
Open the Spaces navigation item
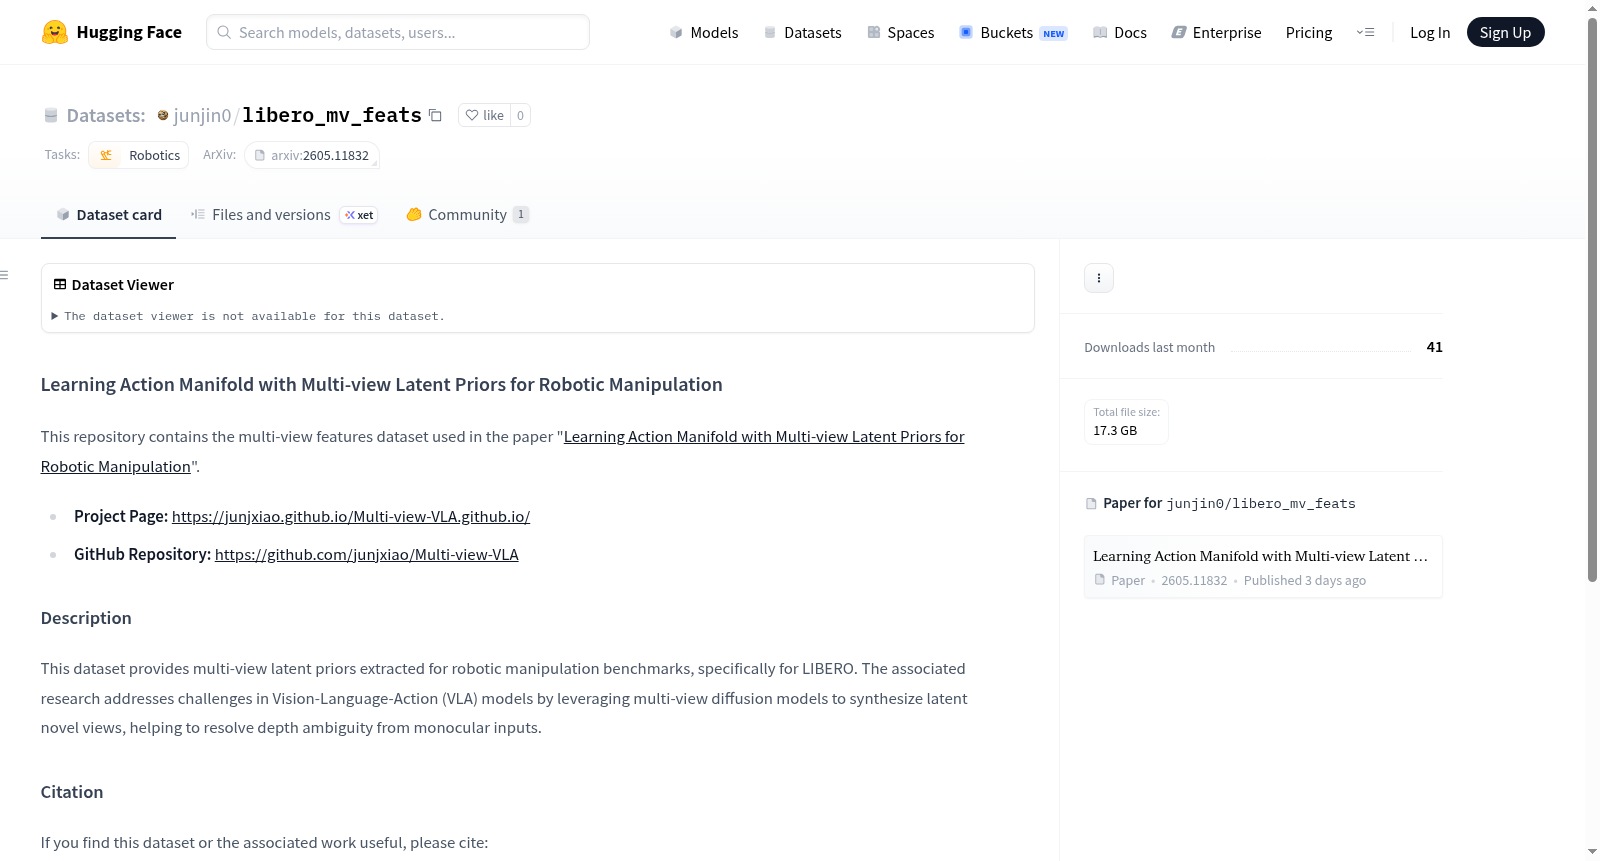901,32
